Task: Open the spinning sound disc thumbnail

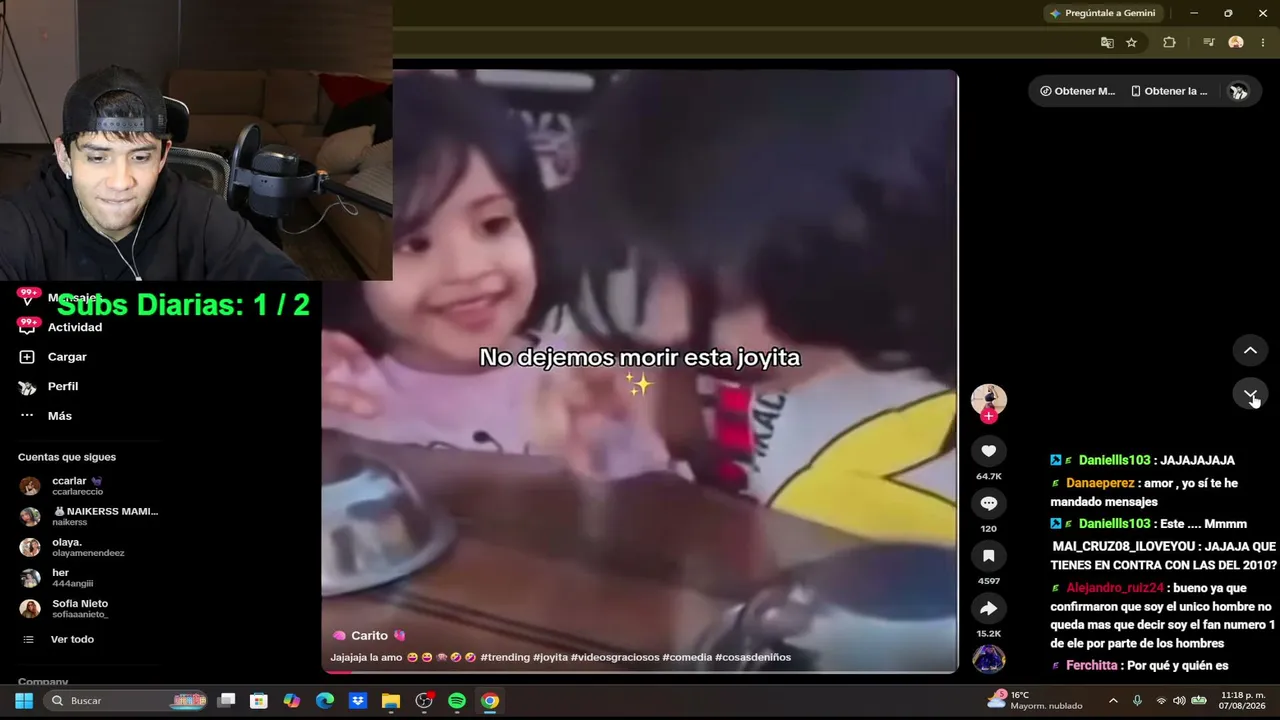Action: (989, 659)
